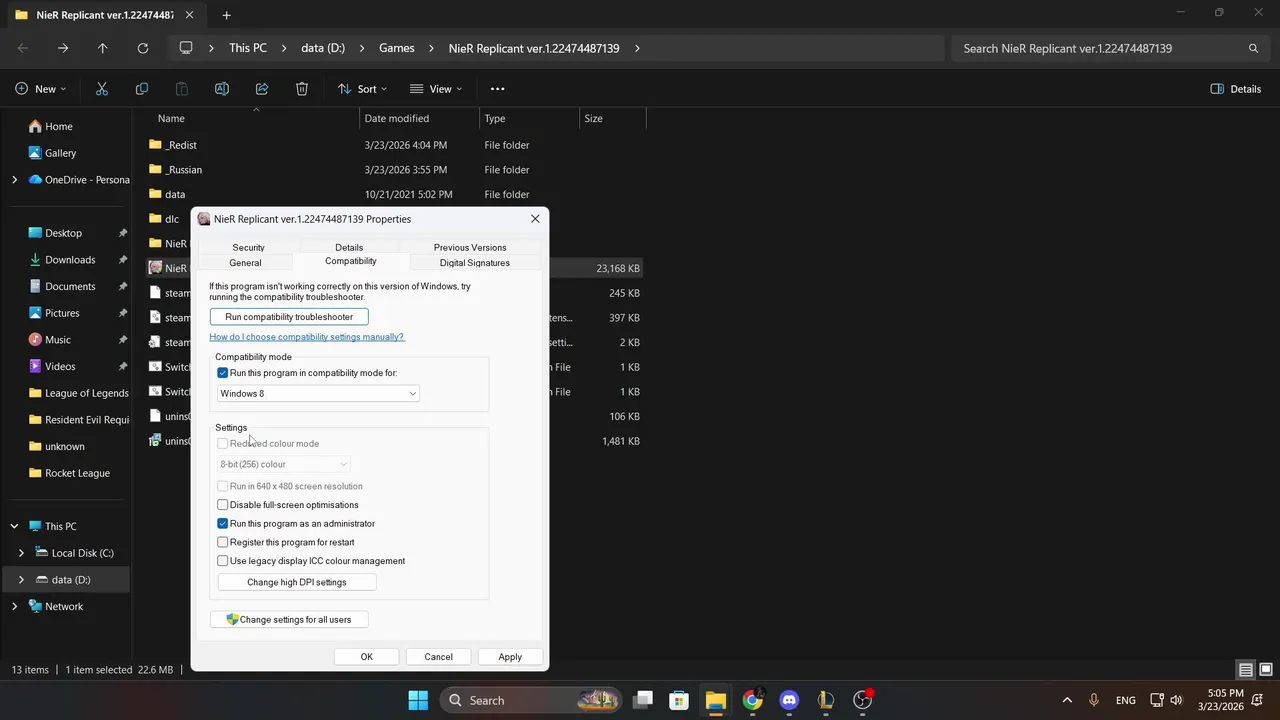
Task: Select the _Russian folder row
Action: (x=396, y=170)
